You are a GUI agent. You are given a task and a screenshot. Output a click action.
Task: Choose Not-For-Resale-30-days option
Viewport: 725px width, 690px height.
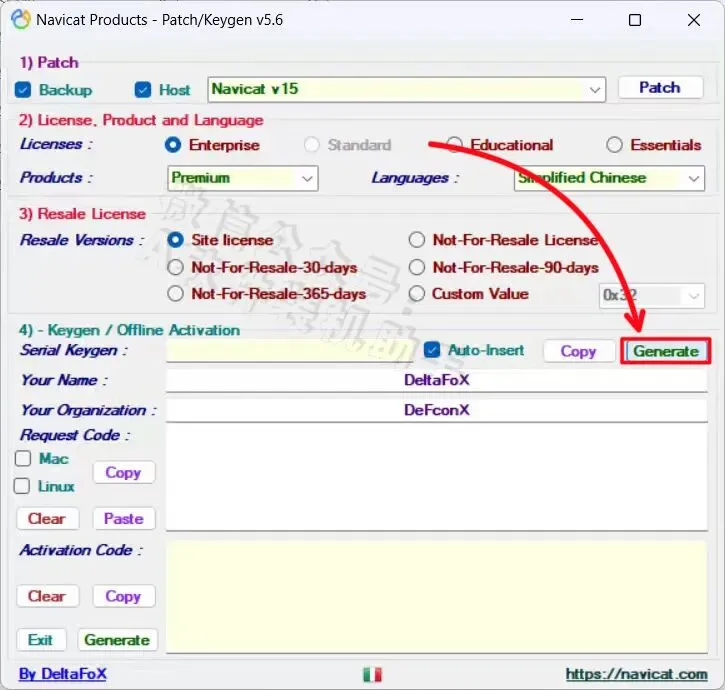pyautogui.click(x=175, y=267)
